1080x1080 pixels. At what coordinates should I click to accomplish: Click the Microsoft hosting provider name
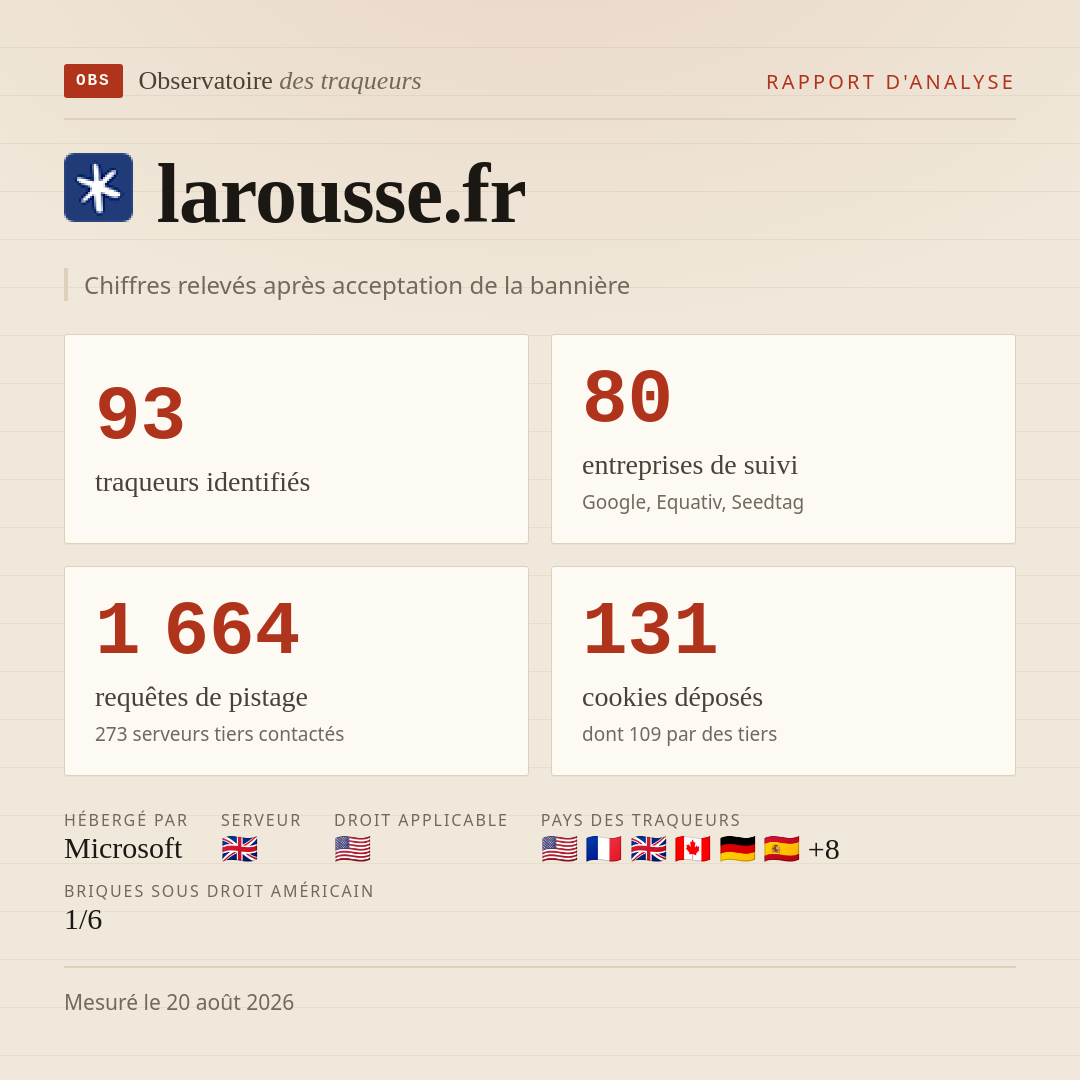pos(123,849)
